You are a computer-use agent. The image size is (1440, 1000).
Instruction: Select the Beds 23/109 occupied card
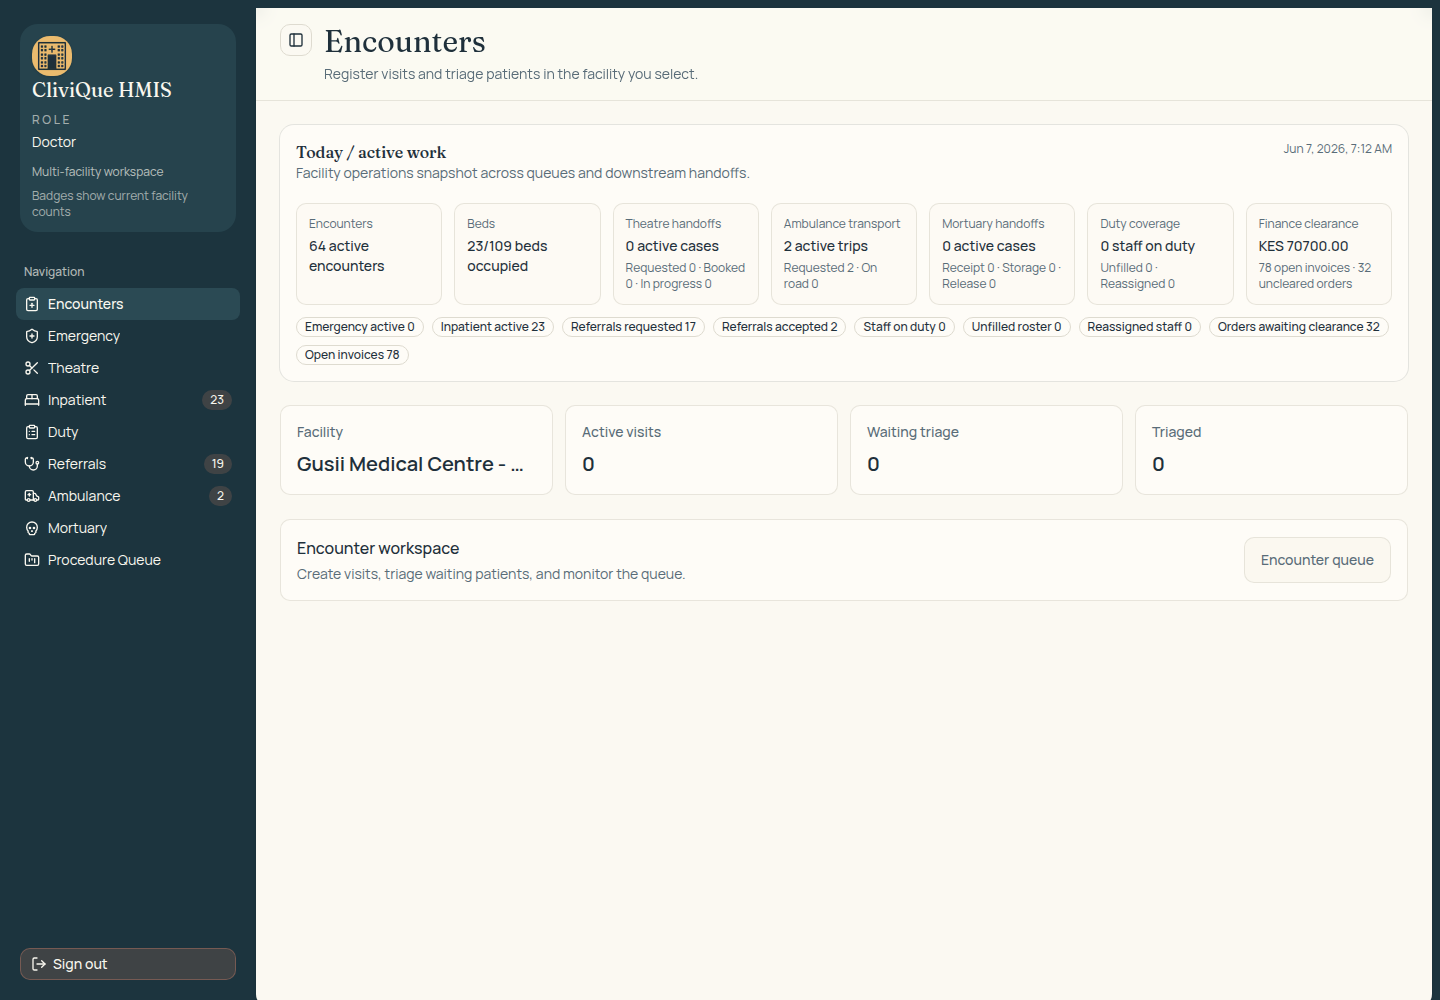click(x=527, y=254)
